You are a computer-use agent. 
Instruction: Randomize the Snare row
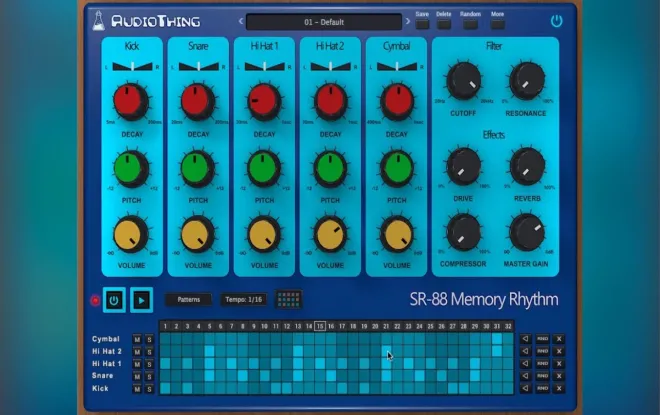[x=543, y=376]
